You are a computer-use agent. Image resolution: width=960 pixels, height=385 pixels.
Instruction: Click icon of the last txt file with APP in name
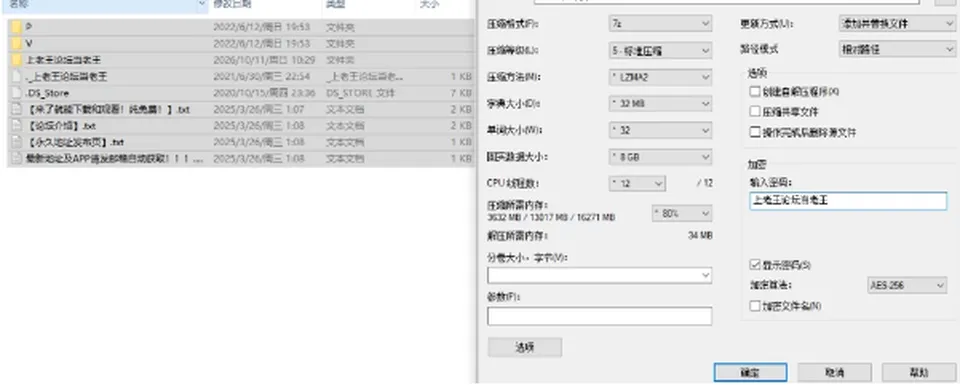click(17, 158)
